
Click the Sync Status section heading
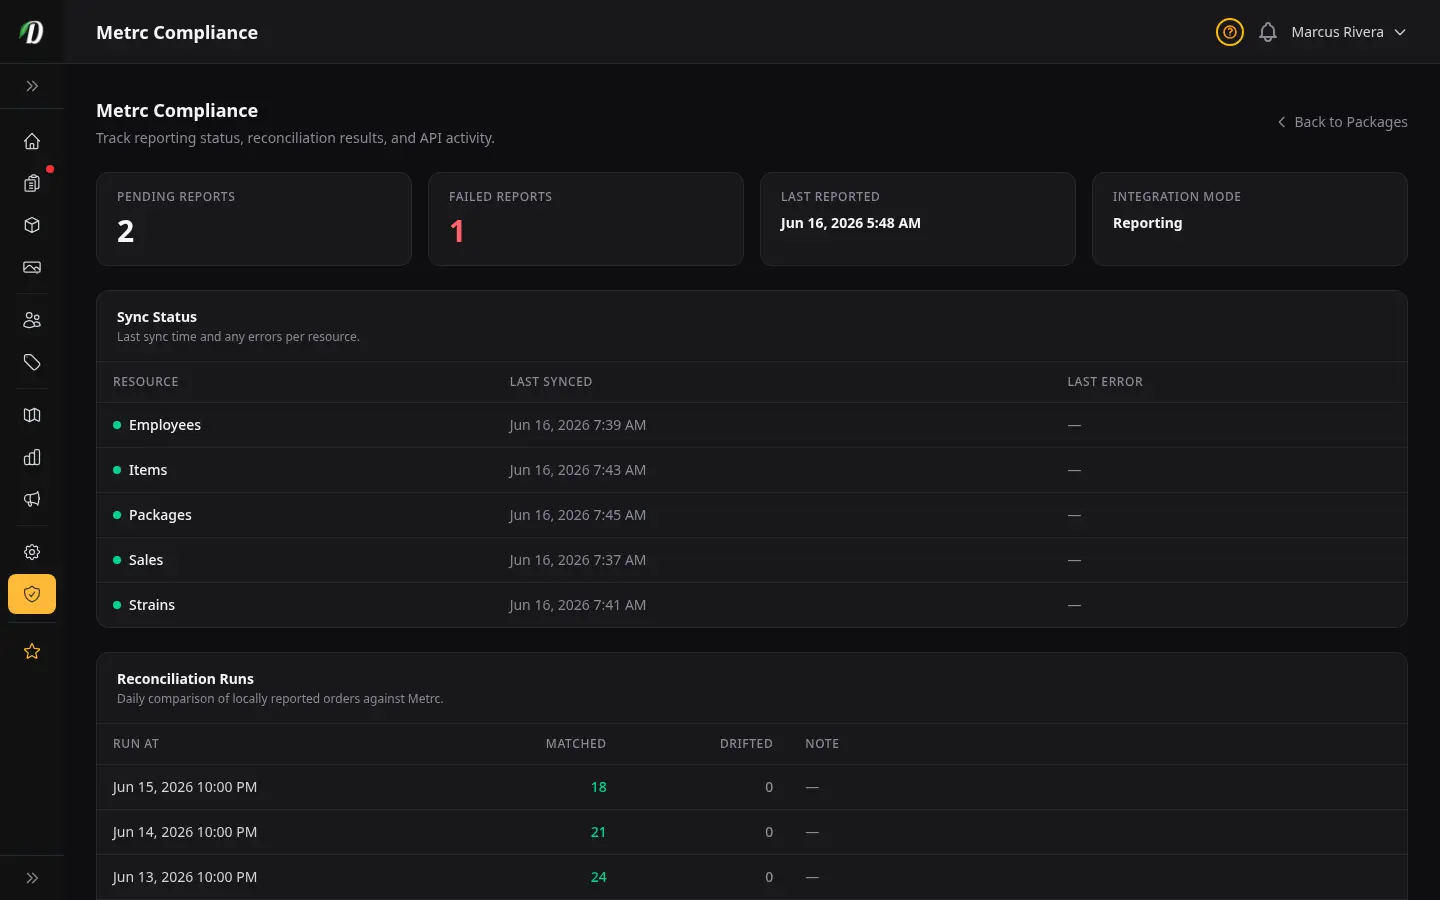(157, 317)
